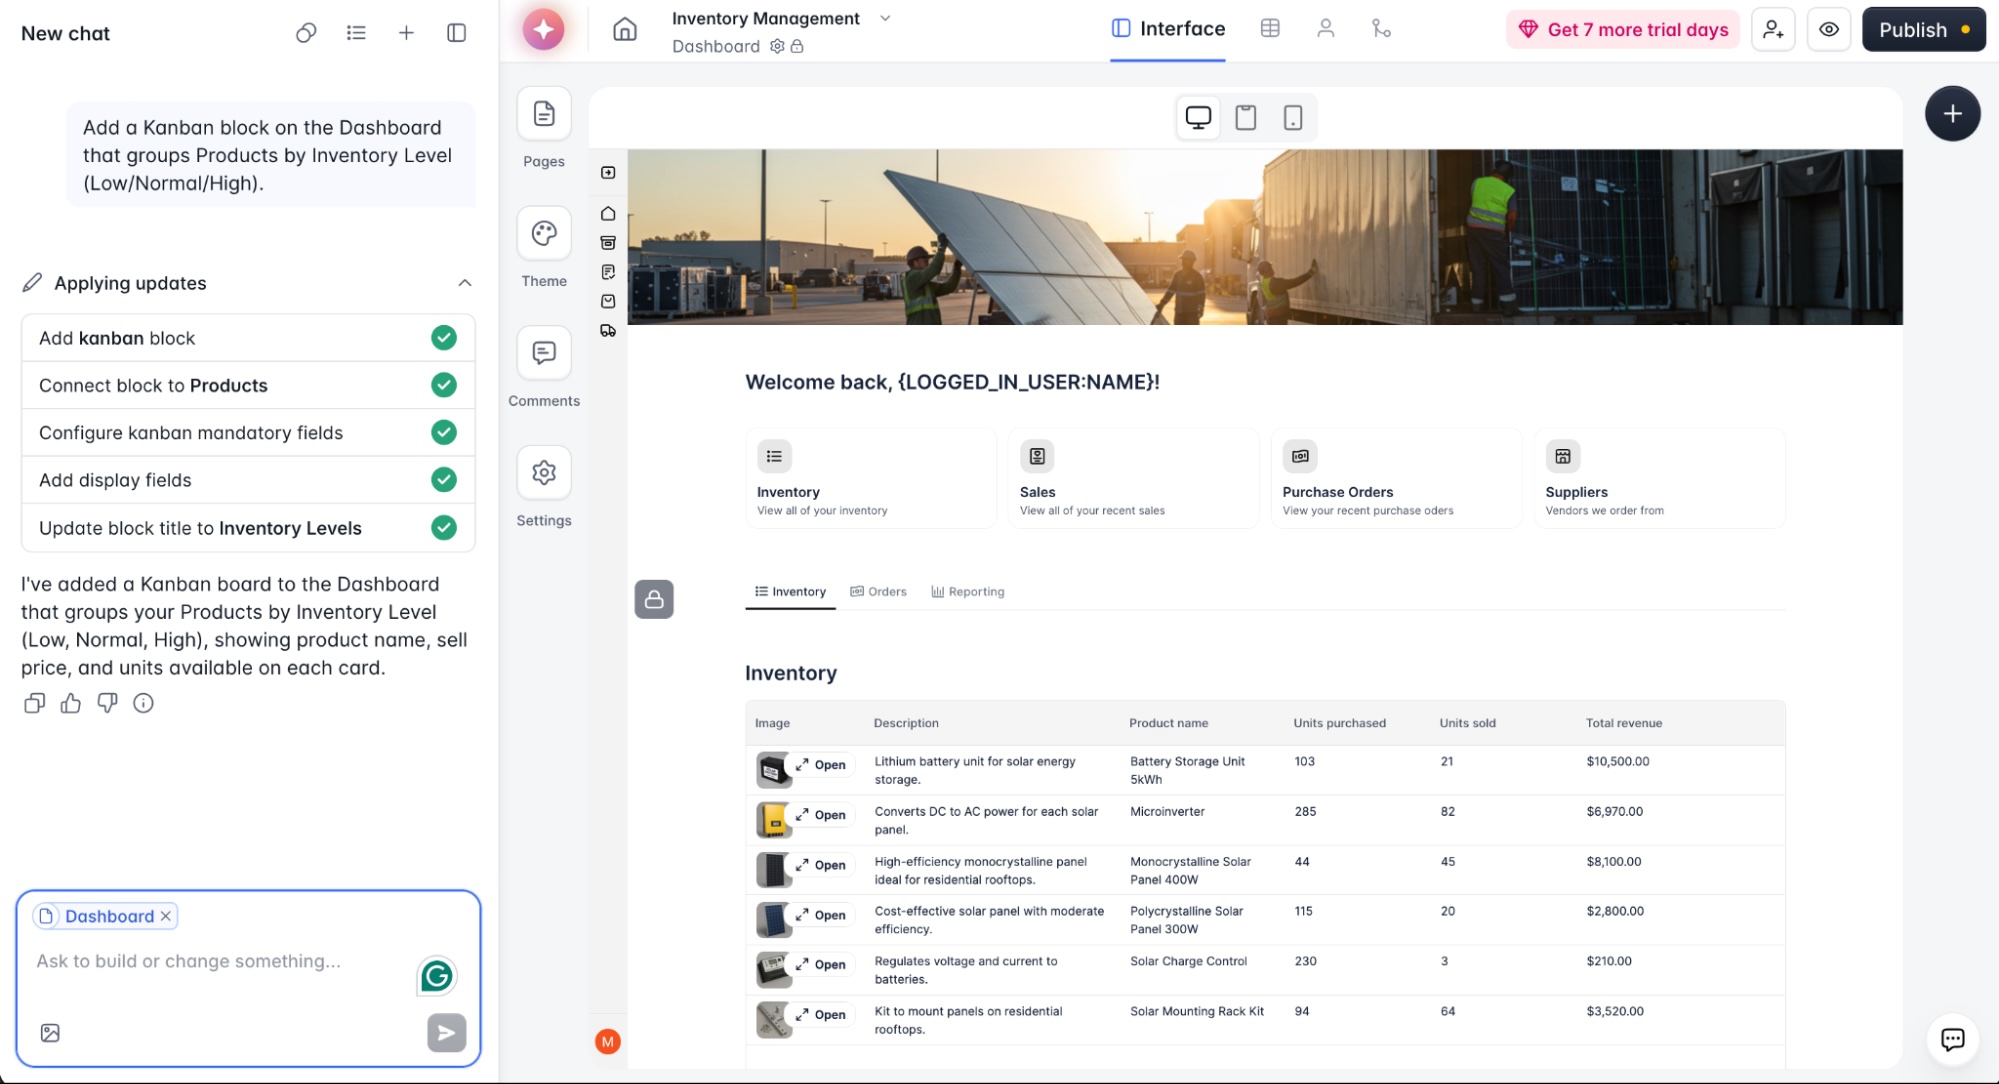This screenshot has width=1999, height=1084.
Task: Select the archive box page icon
Action: coord(608,243)
